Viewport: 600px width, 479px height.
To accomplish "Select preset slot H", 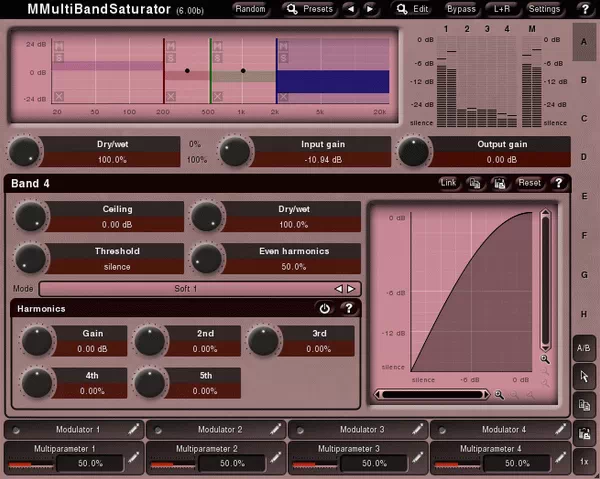I will (x=584, y=314).
